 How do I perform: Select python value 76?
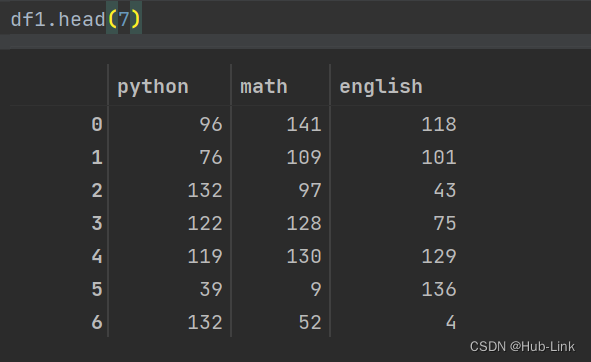point(211,157)
